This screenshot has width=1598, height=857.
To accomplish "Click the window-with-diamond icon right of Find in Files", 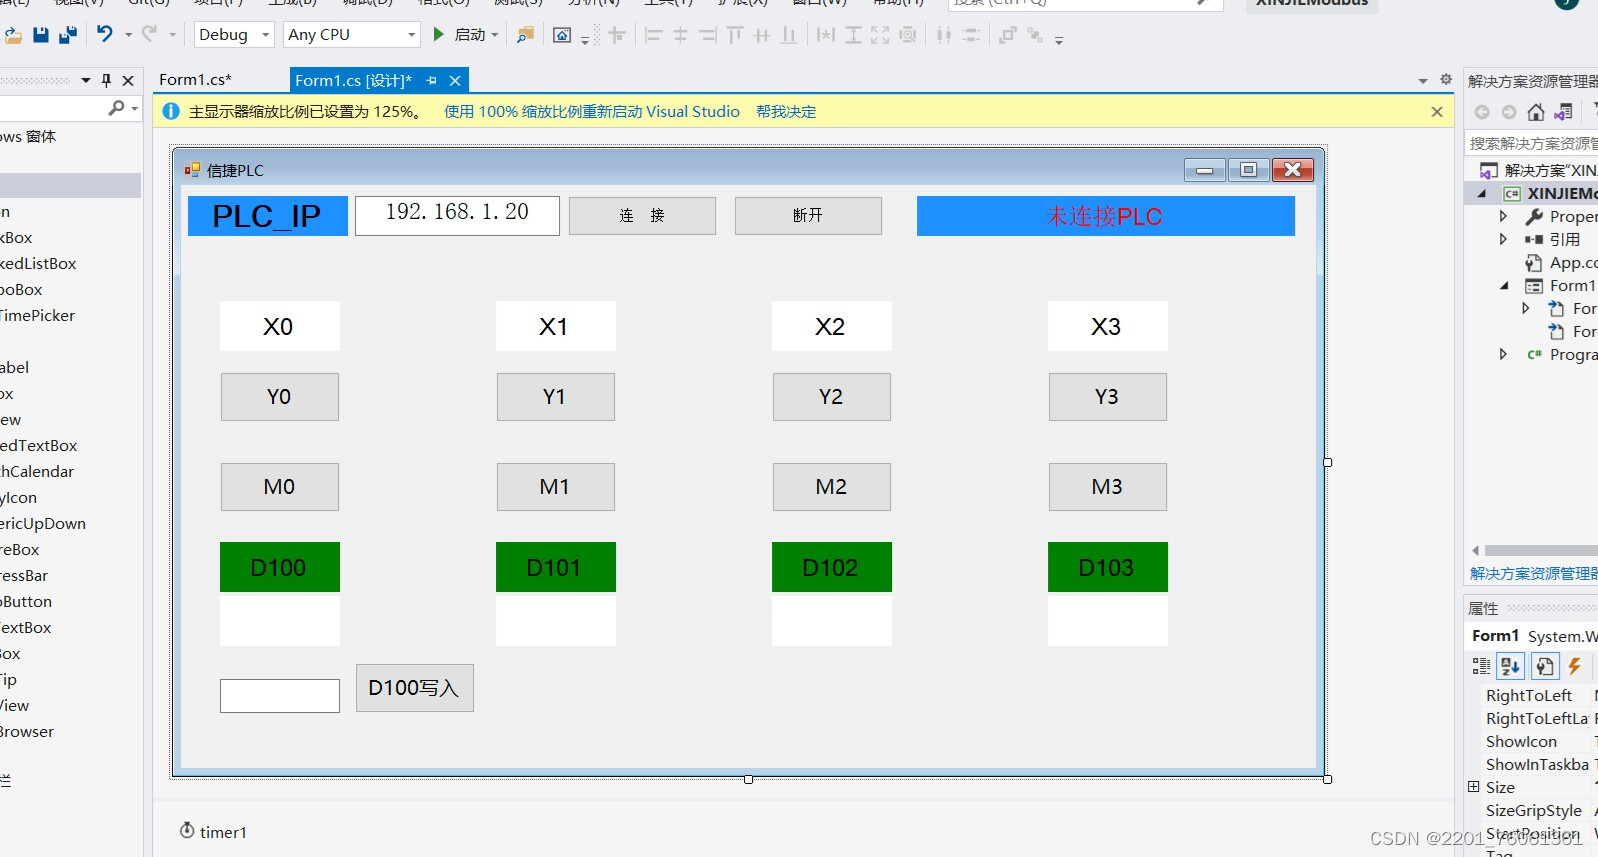I will point(562,35).
